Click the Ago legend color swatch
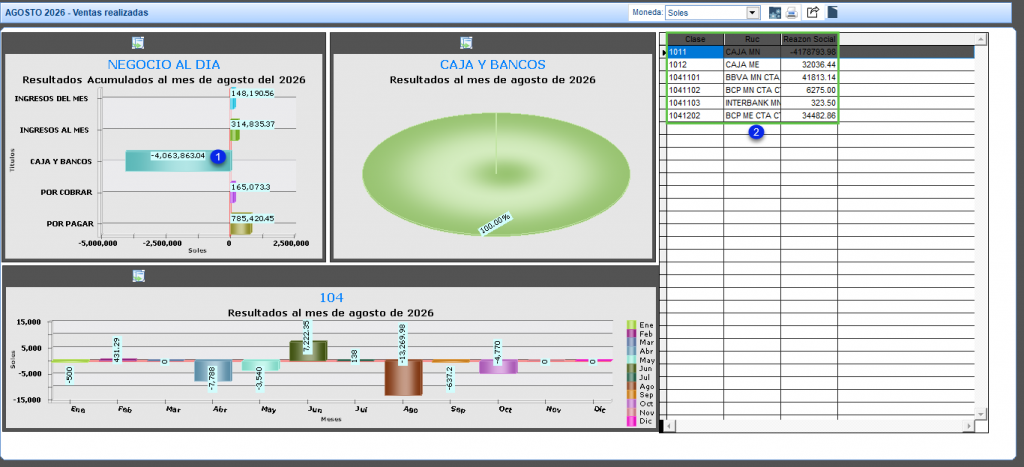This screenshot has width=1024, height=467. point(632,386)
